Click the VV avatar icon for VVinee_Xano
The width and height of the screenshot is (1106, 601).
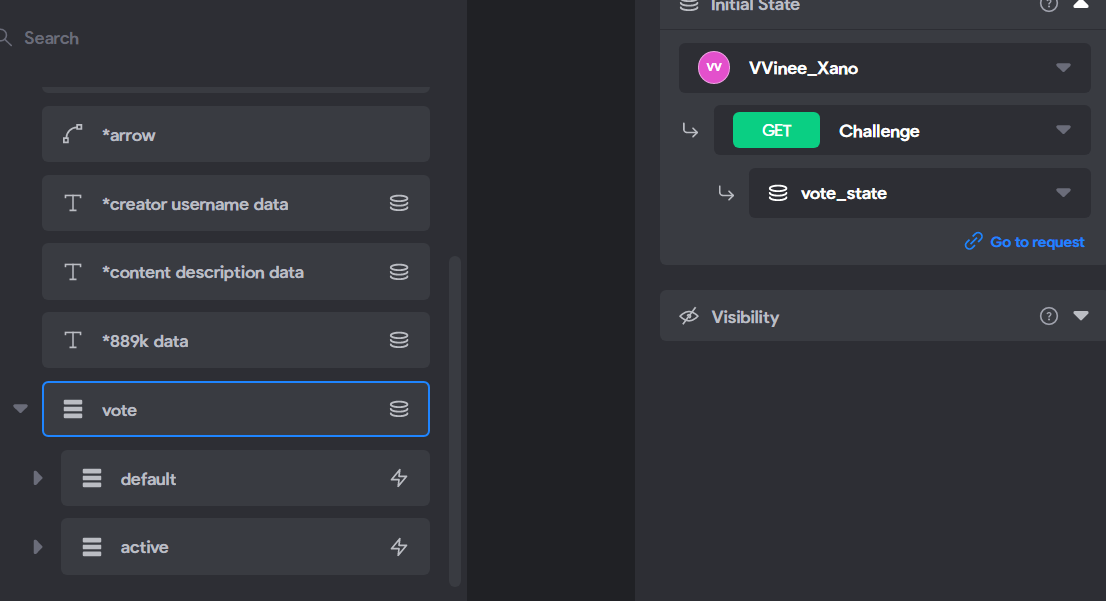coord(714,68)
